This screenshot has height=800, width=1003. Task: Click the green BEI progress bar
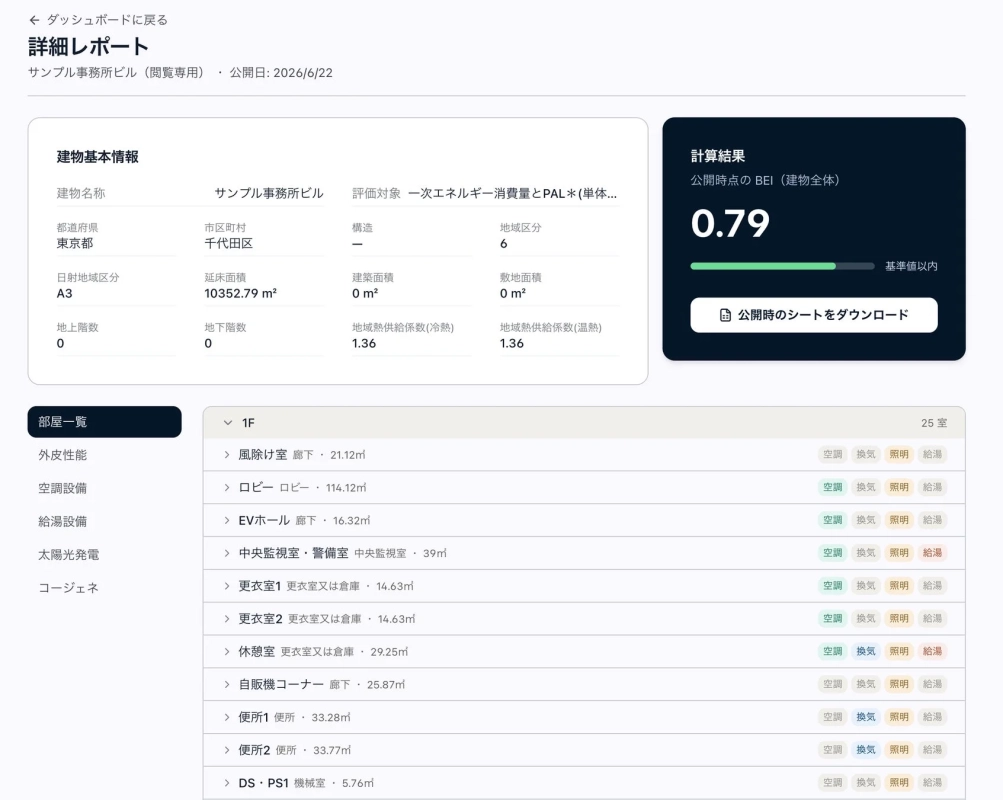coord(762,266)
